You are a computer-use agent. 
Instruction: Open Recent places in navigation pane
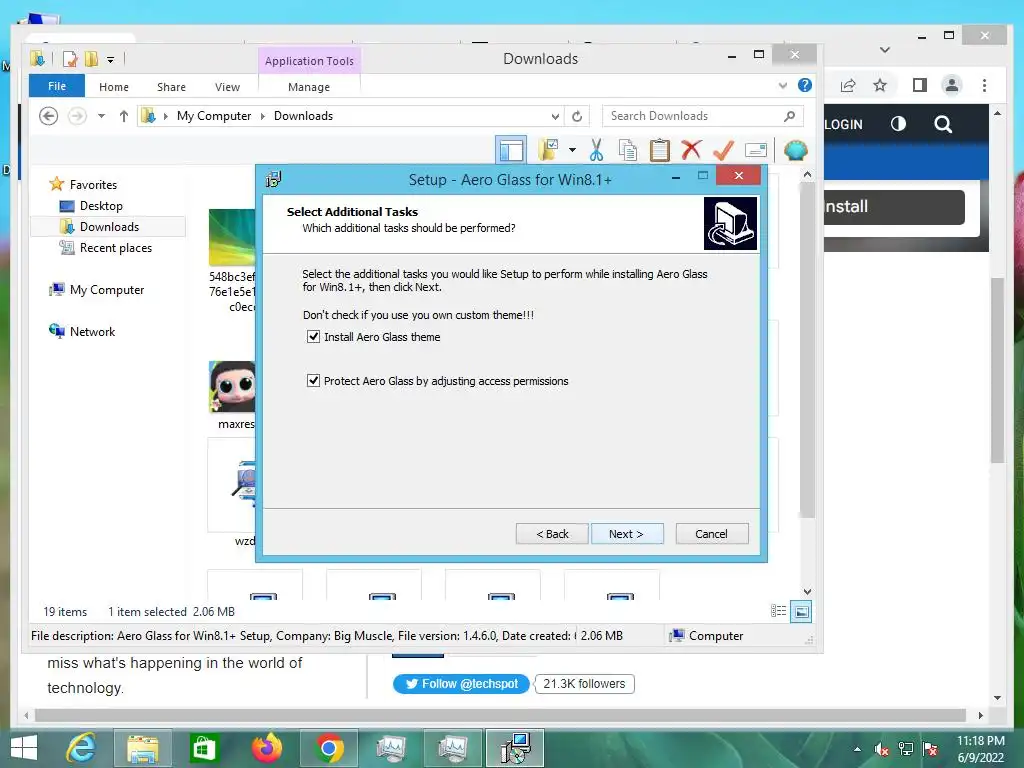[116, 248]
